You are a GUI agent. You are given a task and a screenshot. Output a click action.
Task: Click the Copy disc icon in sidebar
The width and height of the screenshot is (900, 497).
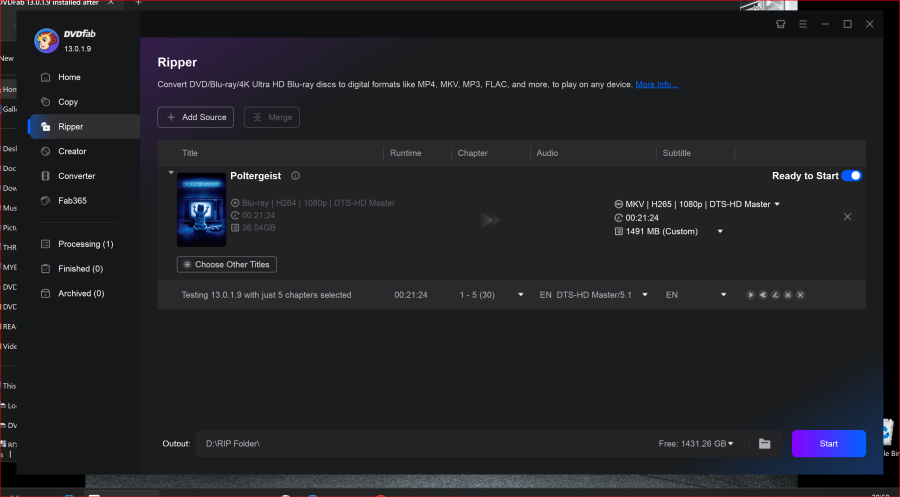[45, 102]
